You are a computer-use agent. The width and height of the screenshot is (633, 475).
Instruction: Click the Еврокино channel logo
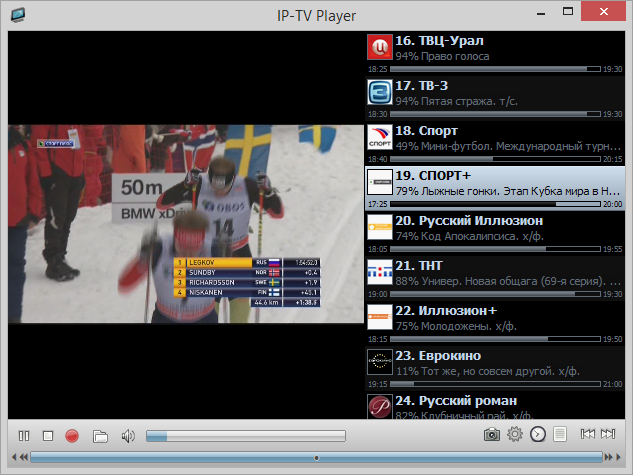pos(380,362)
